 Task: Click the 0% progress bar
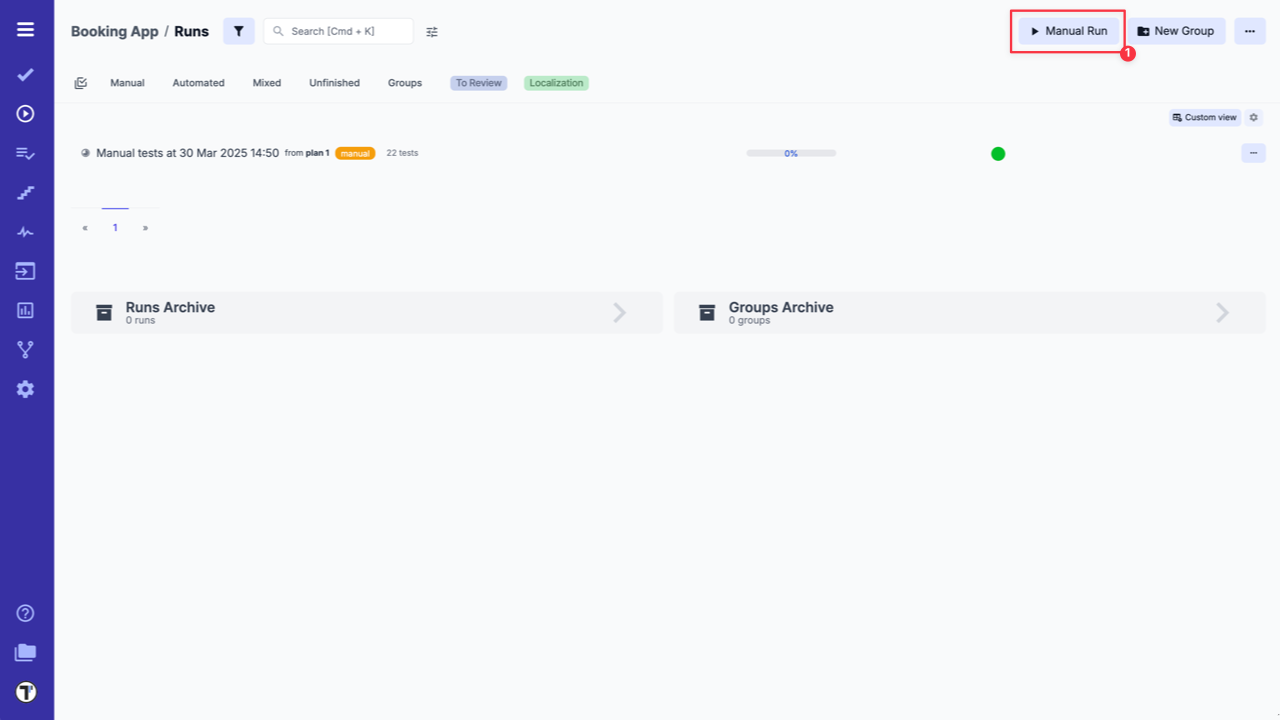(790, 153)
